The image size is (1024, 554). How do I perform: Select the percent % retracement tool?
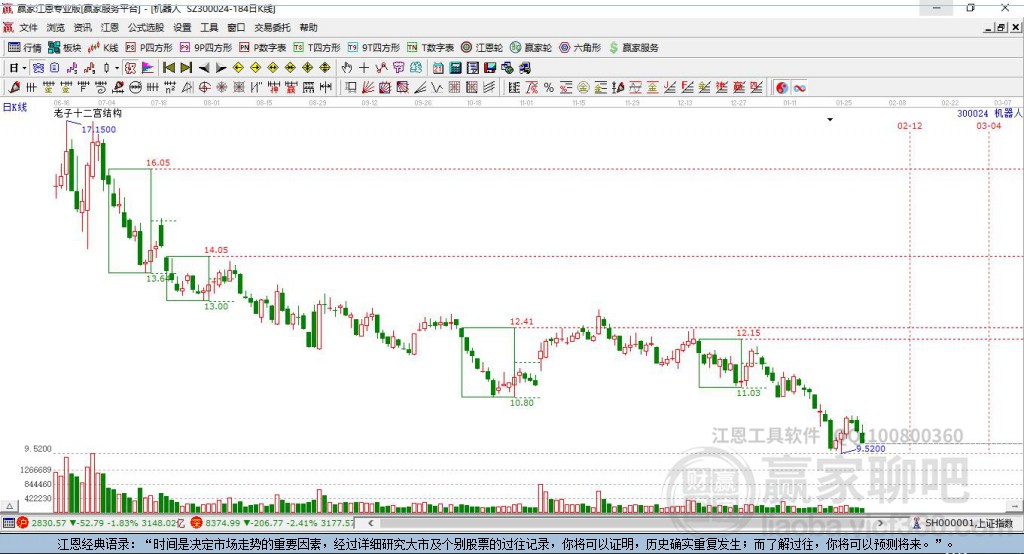[x=549, y=88]
